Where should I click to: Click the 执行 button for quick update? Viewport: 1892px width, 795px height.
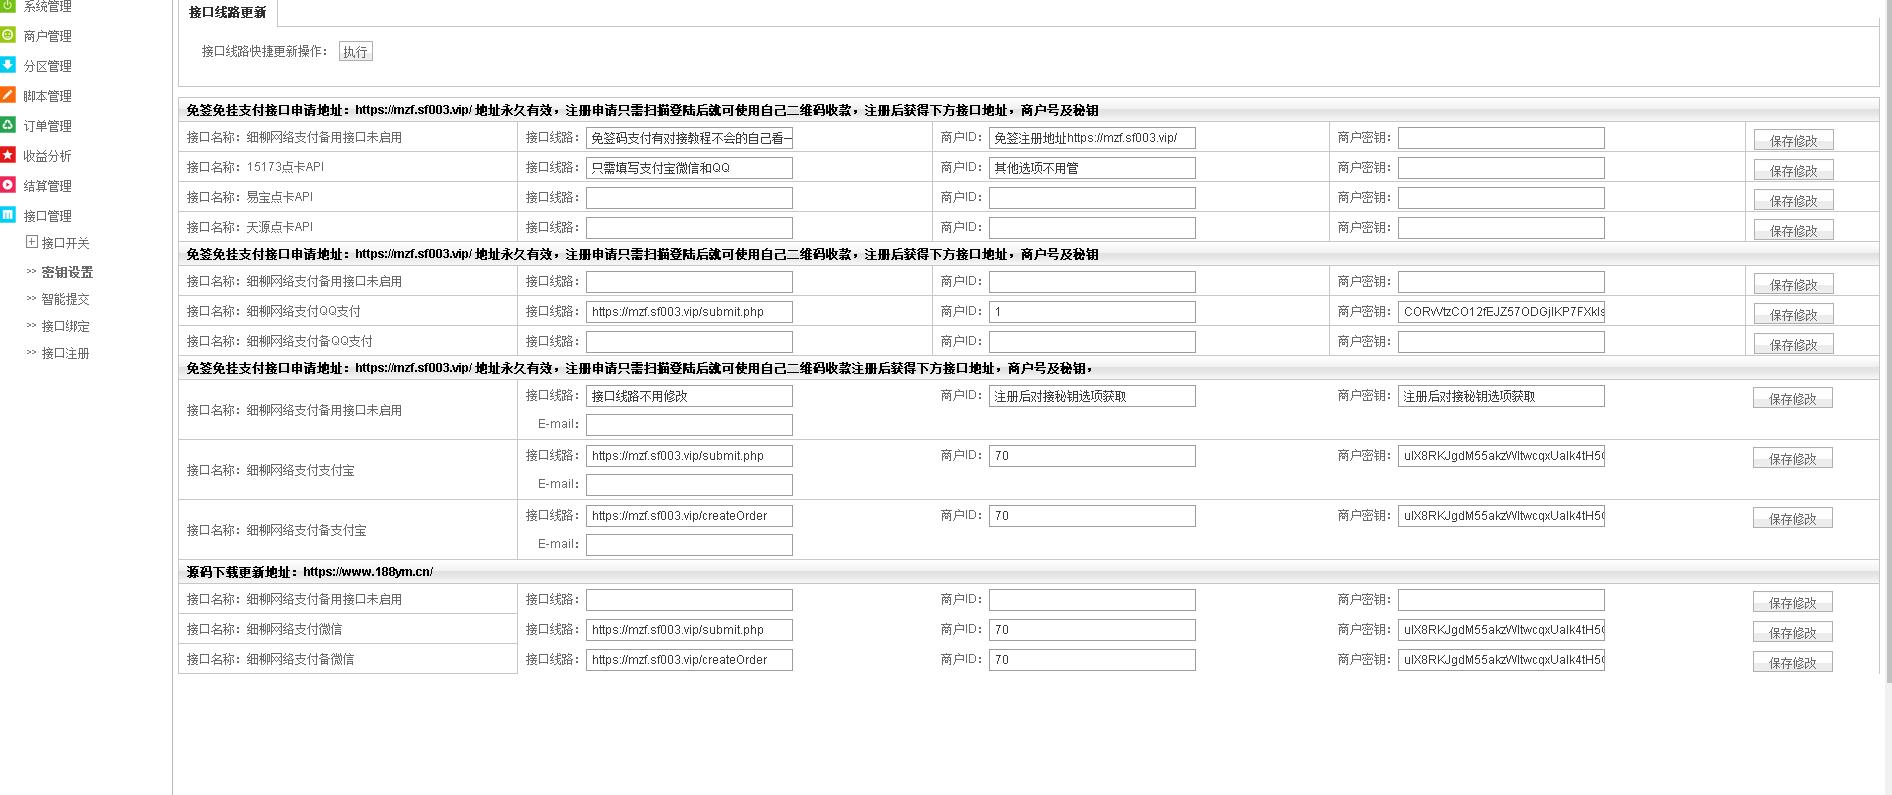click(355, 51)
